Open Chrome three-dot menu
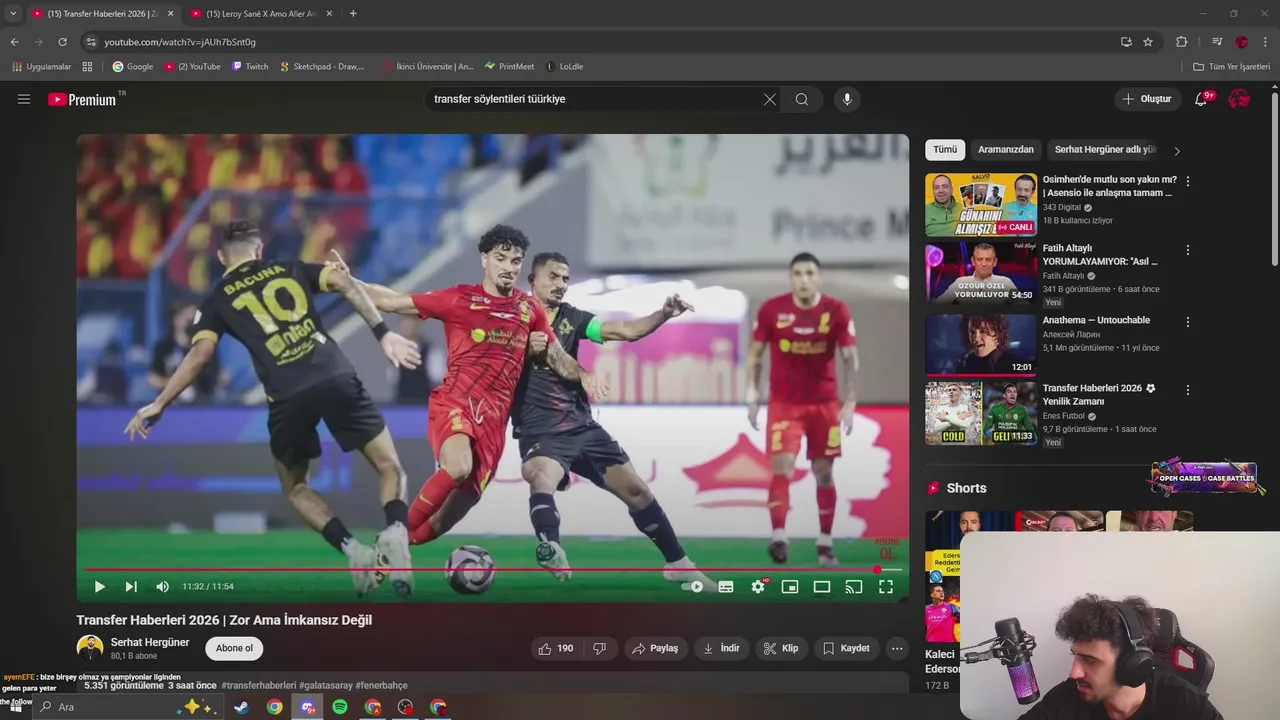The width and height of the screenshot is (1280, 720). pyautogui.click(x=1266, y=42)
